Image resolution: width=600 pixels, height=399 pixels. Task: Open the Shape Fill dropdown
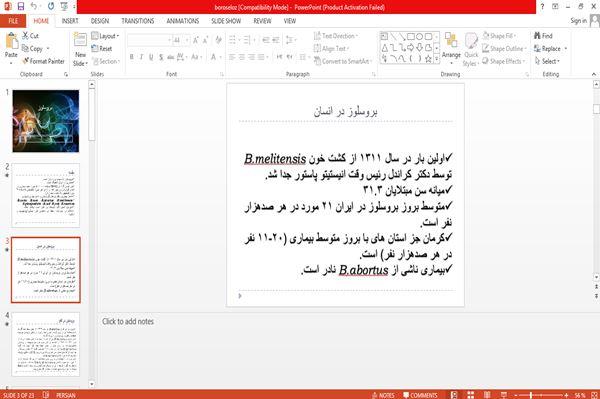coord(499,36)
